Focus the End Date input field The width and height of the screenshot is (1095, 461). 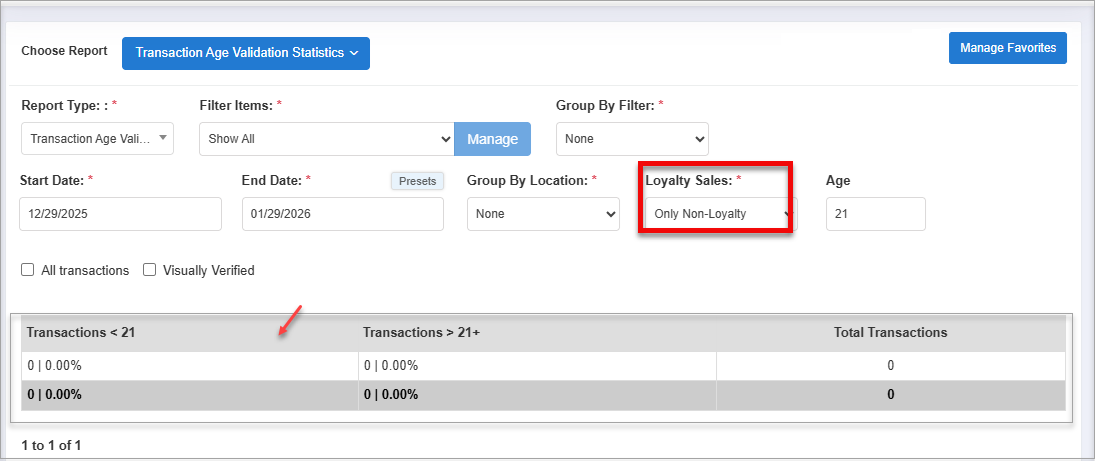(x=342, y=214)
